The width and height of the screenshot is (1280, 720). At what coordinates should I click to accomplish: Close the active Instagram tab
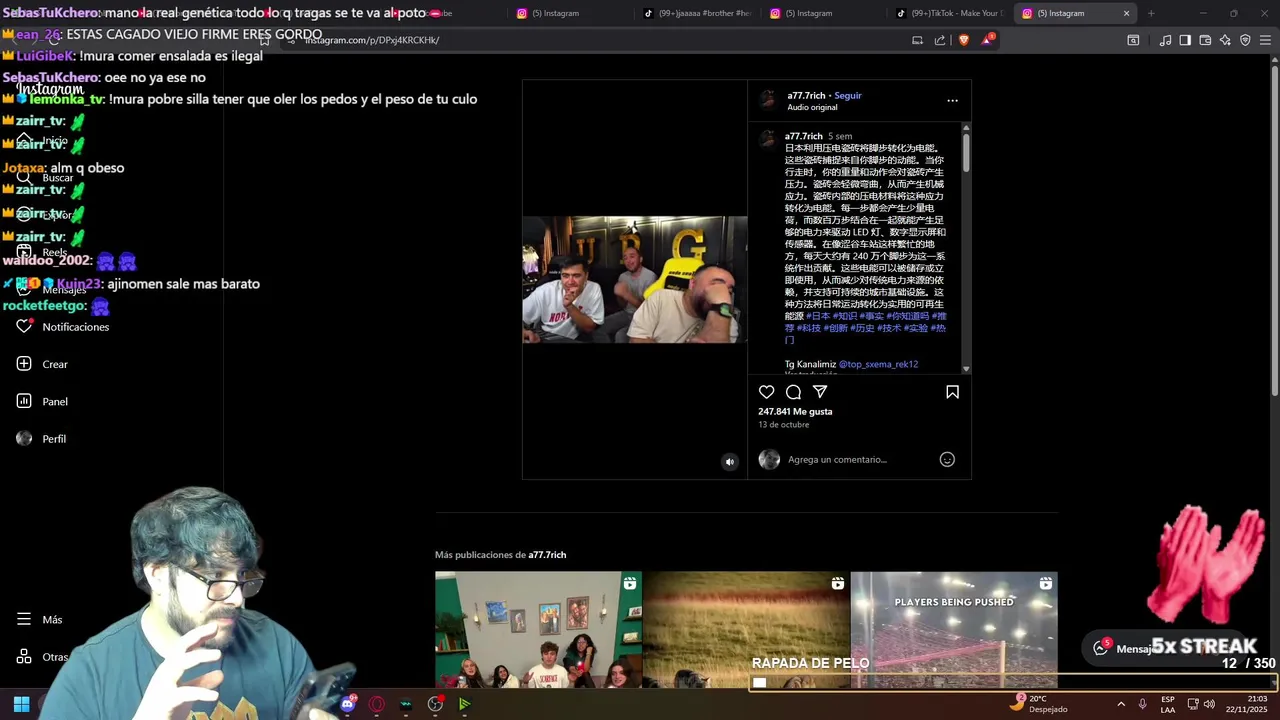click(x=1126, y=13)
